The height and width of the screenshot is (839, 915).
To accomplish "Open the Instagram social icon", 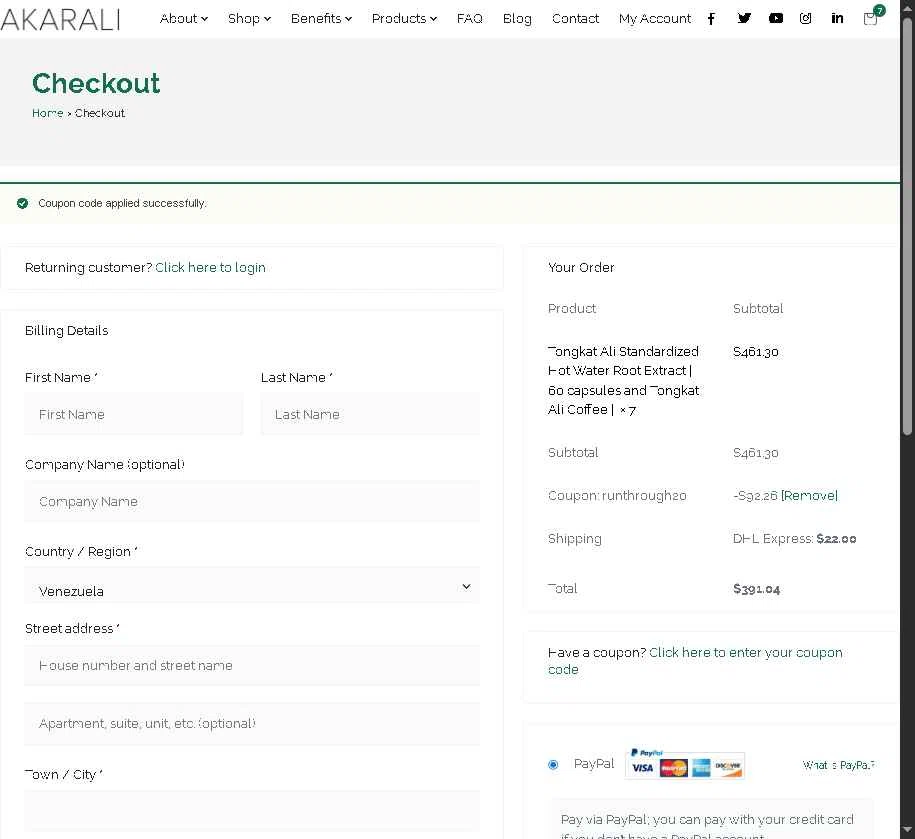I will pos(805,18).
